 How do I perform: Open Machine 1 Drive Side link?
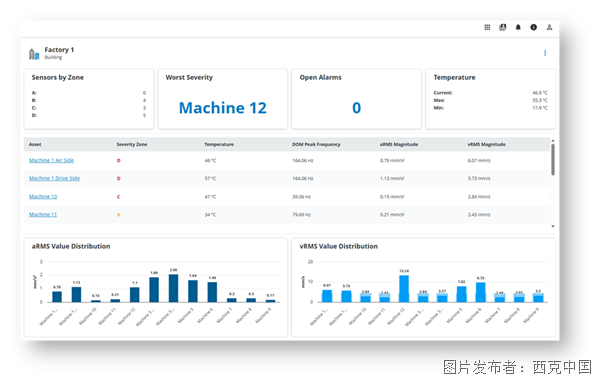click(x=54, y=178)
